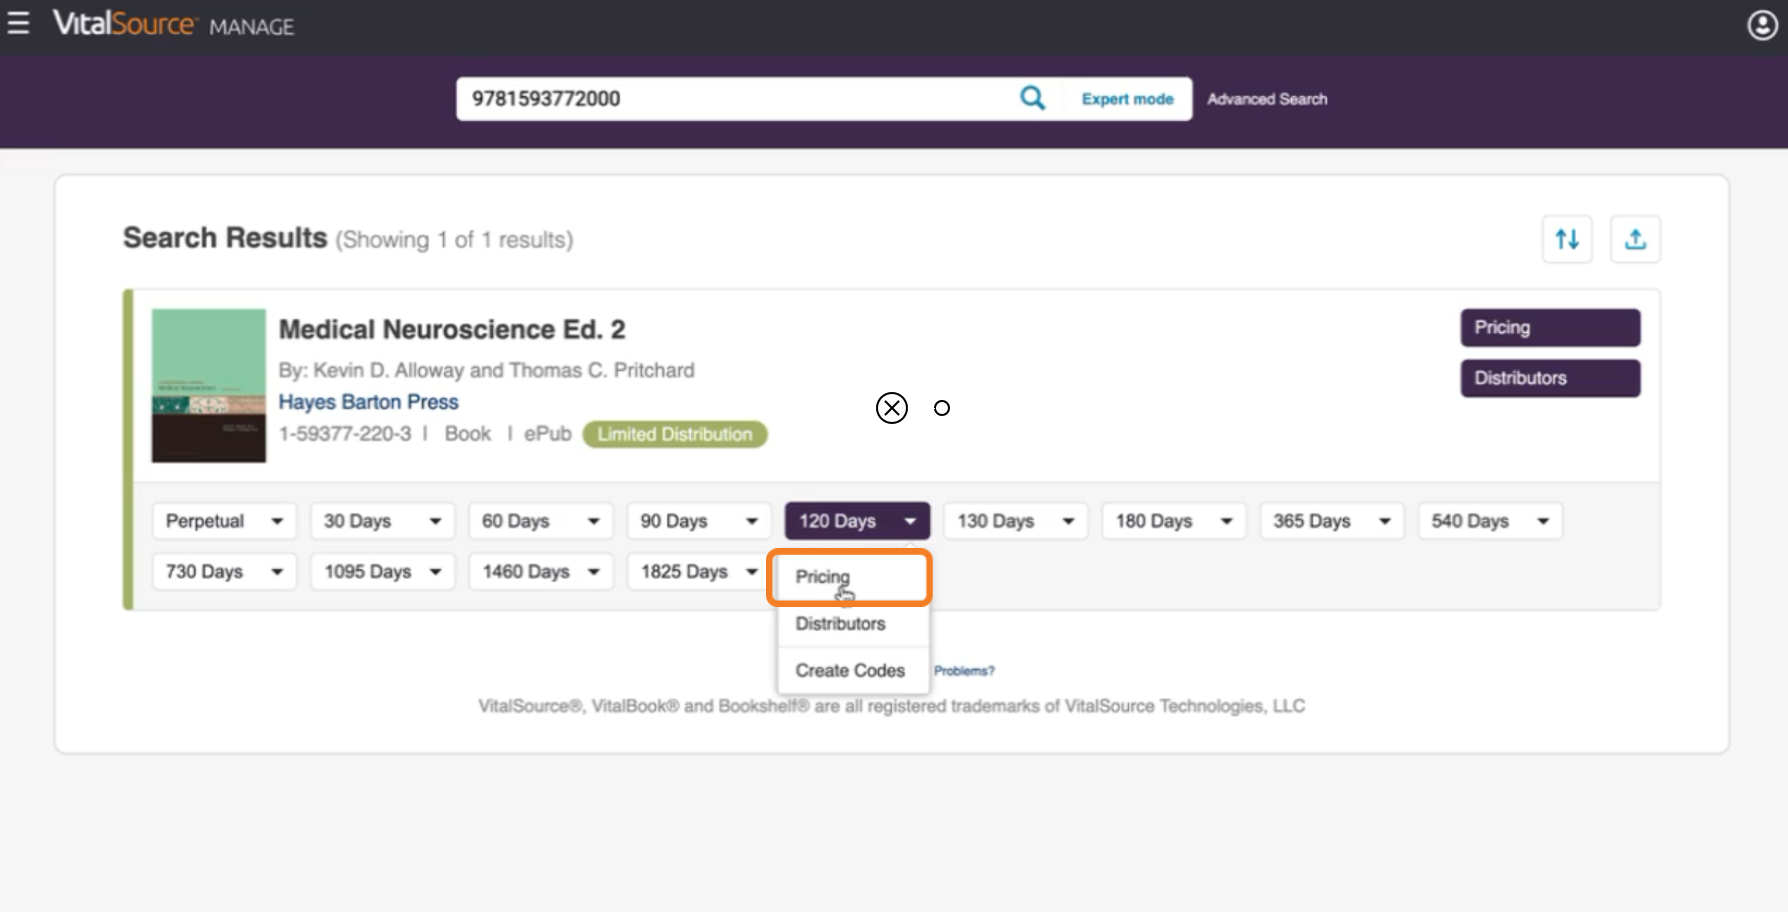The height and width of the screenshot is (912, 1788).
Task: Click the magnifying glass search icon
Action: click(1032, 98)
